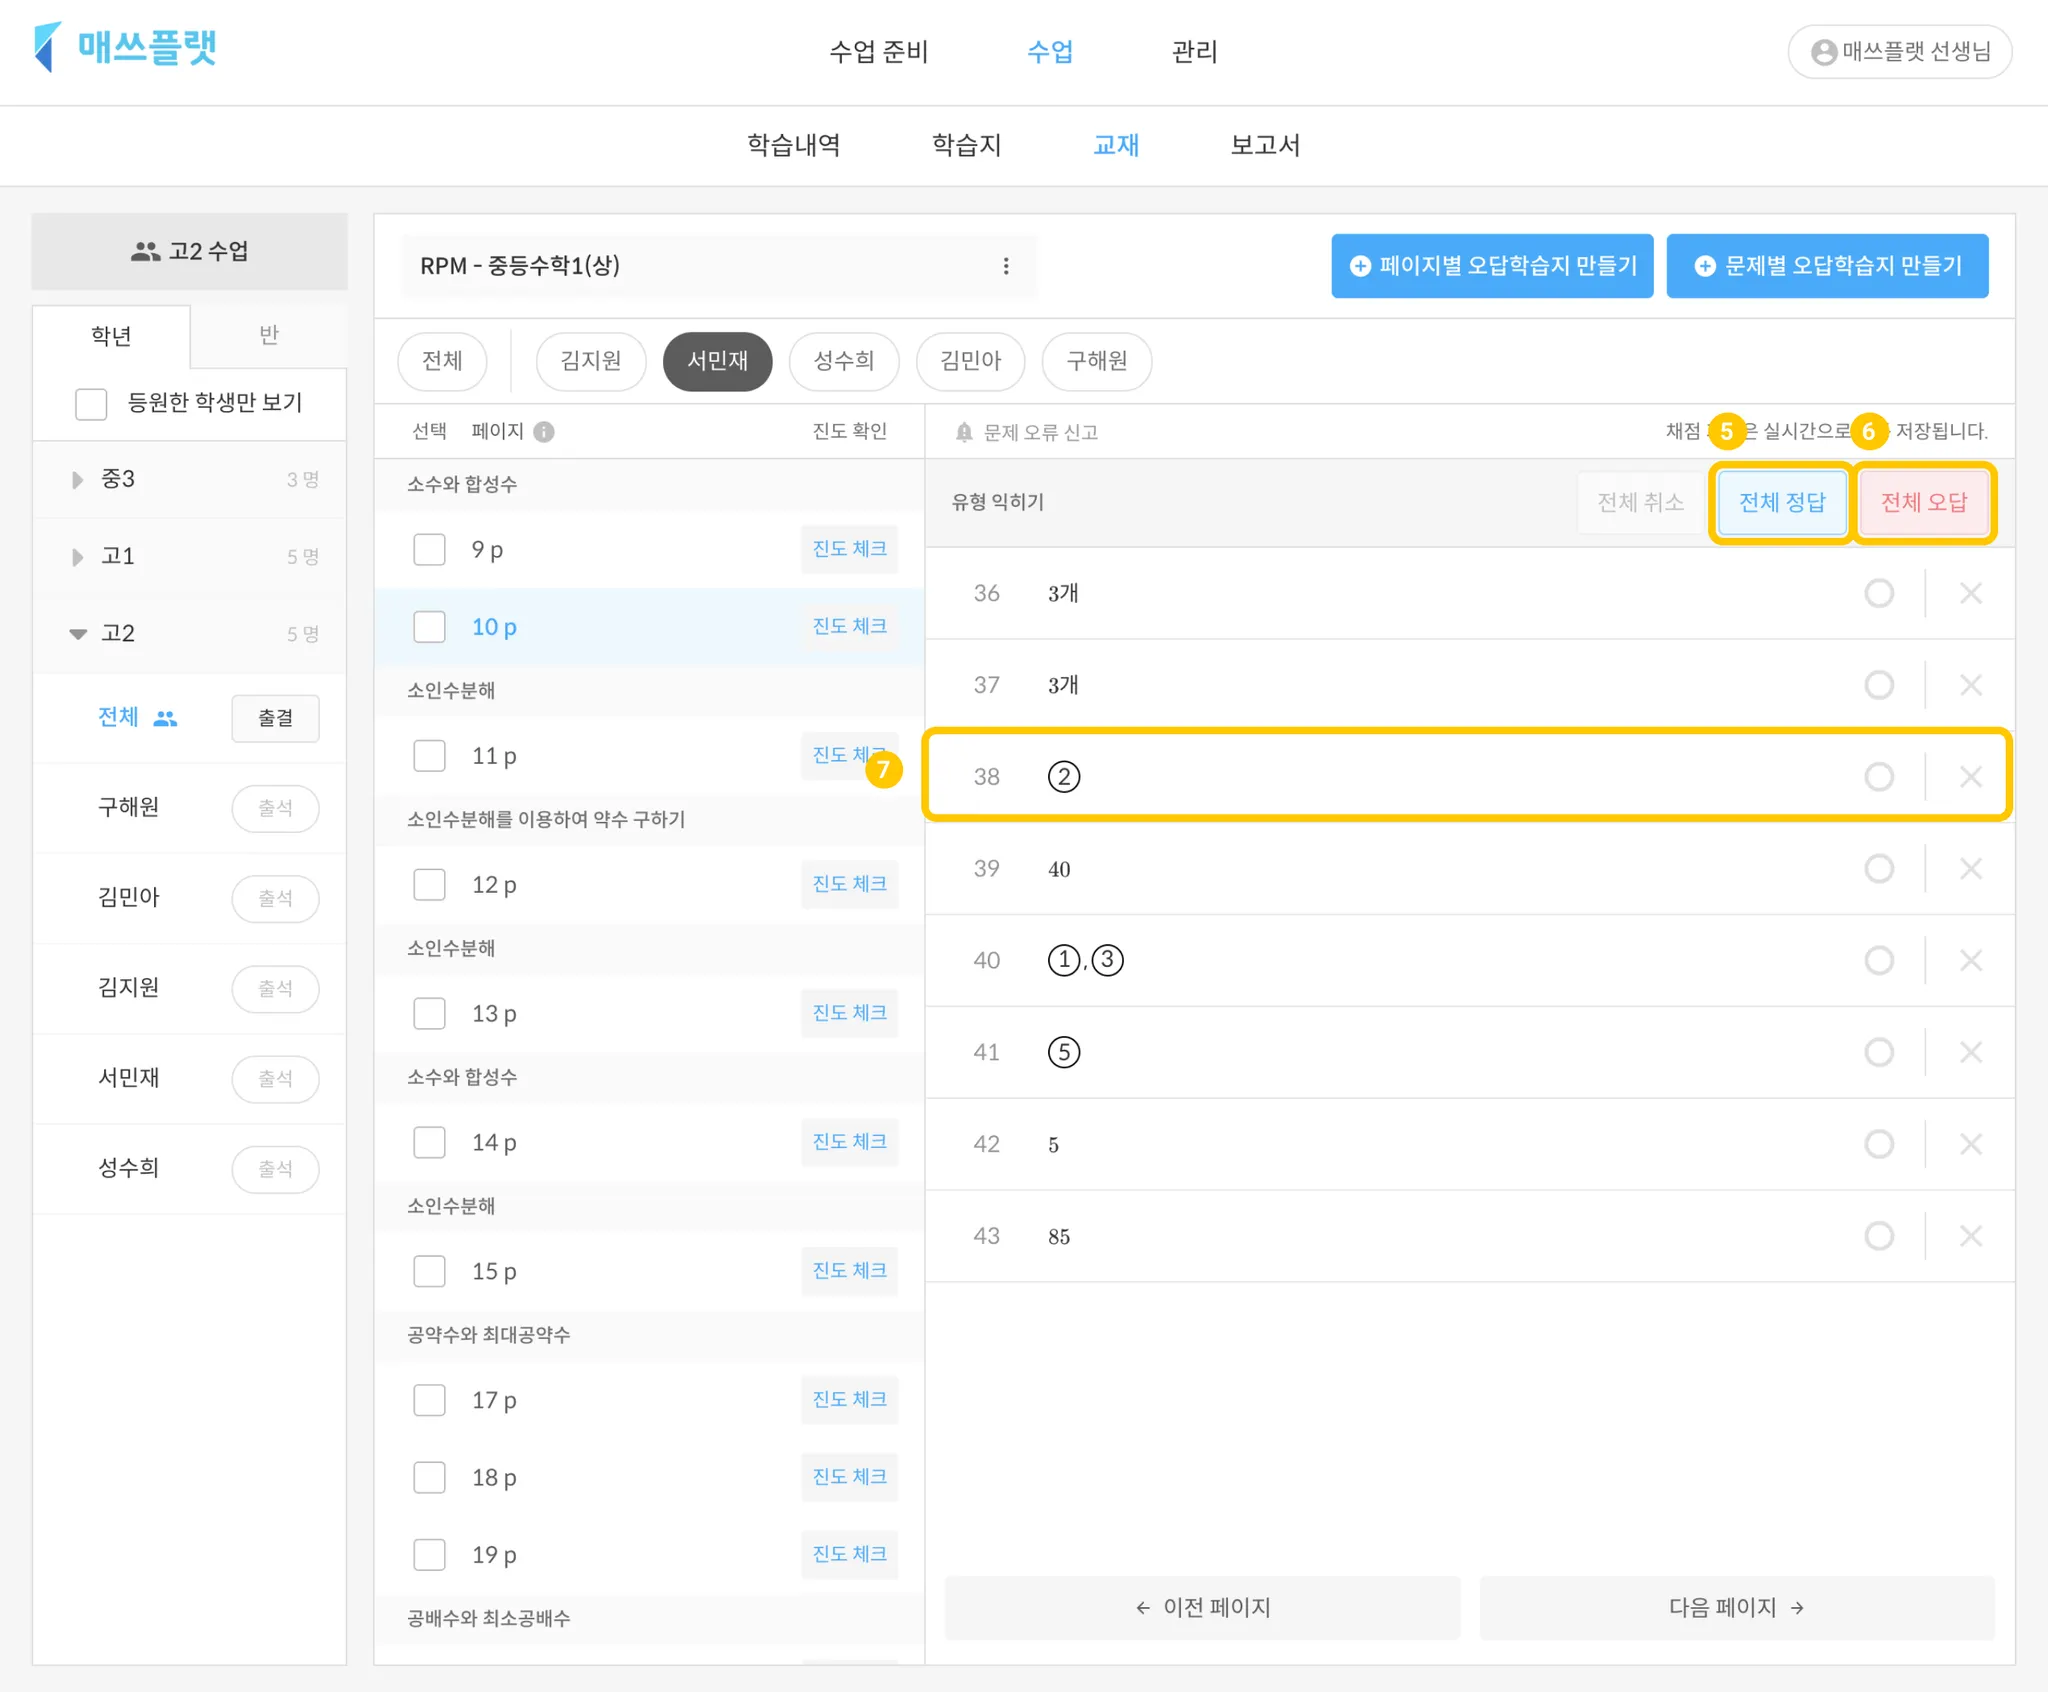Open the 반 tab in sidebar
The height and width of the screenshot is (1692, 2048).
268,335
